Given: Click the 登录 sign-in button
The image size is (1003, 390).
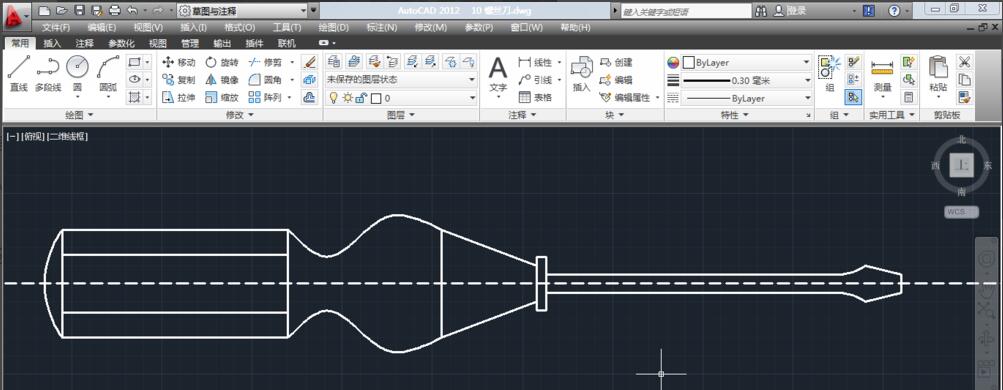Looking at the screenshot, I should [791, 10].
